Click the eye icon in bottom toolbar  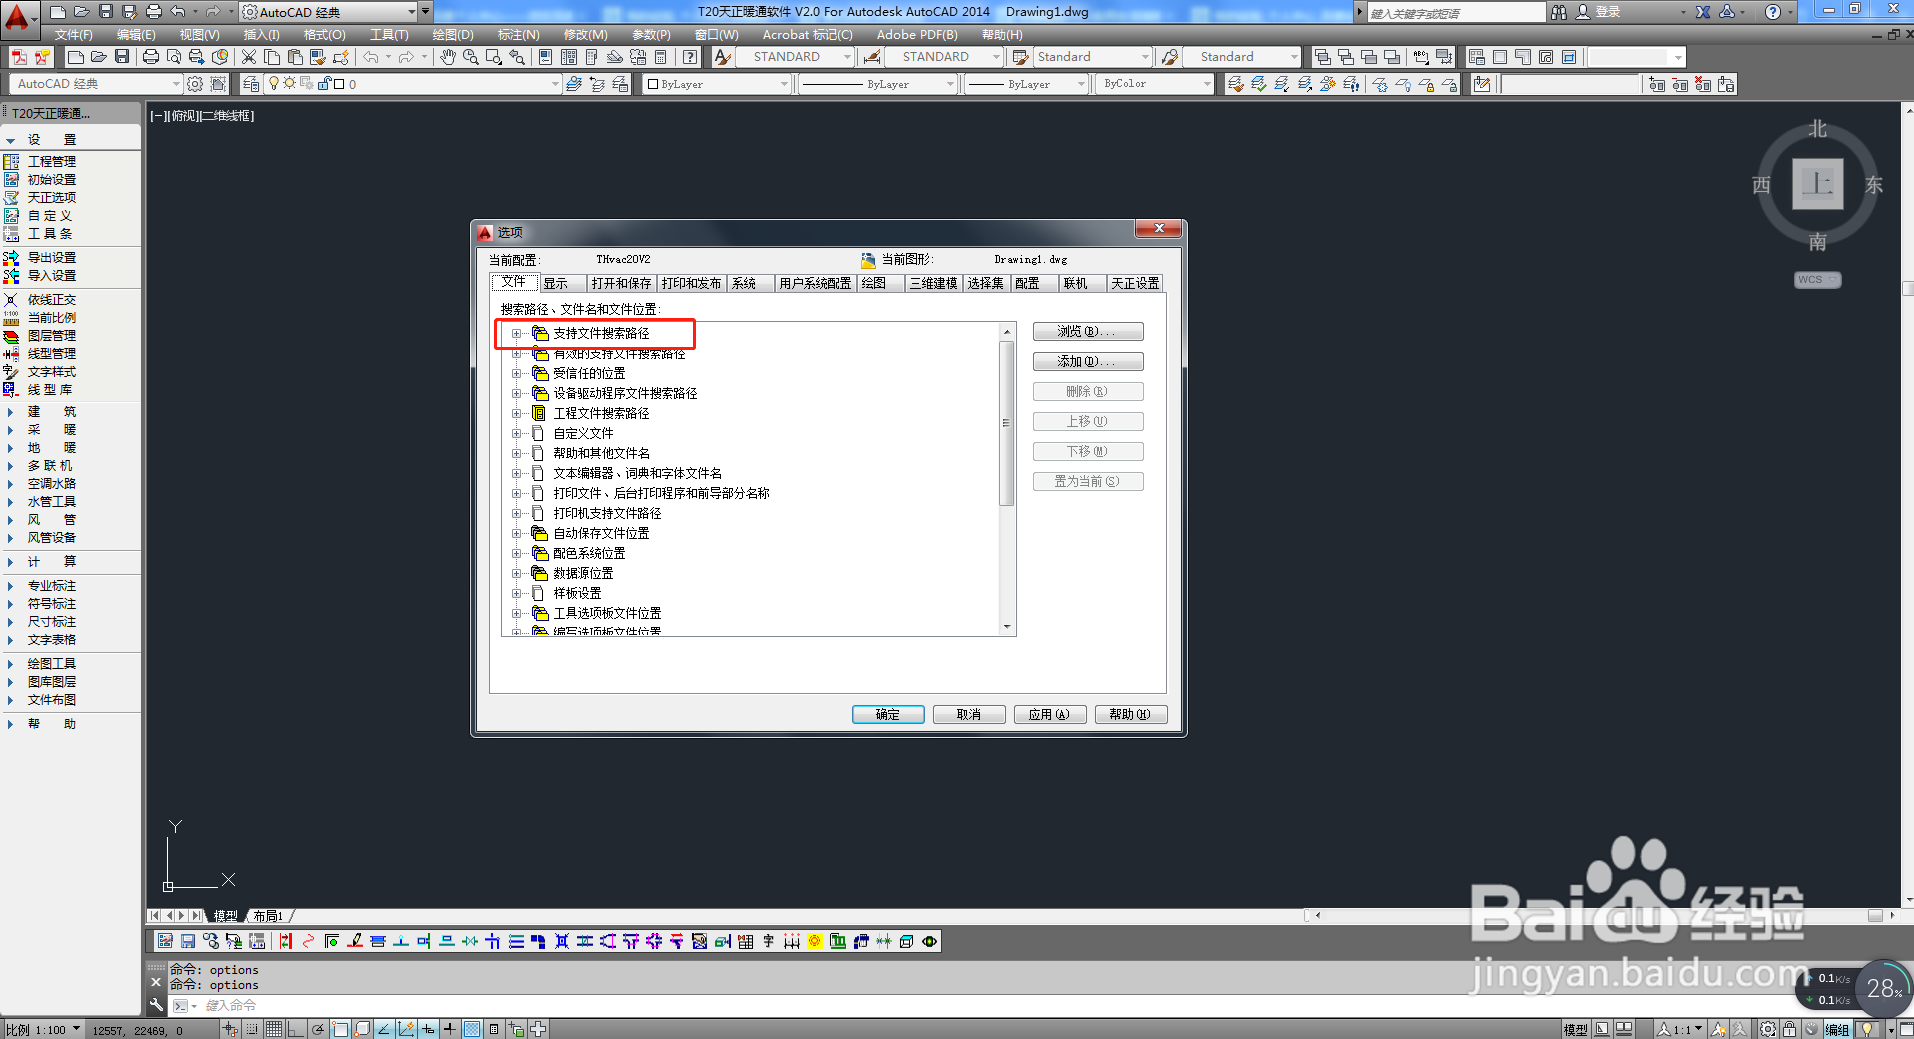click(x=930, y=941)
